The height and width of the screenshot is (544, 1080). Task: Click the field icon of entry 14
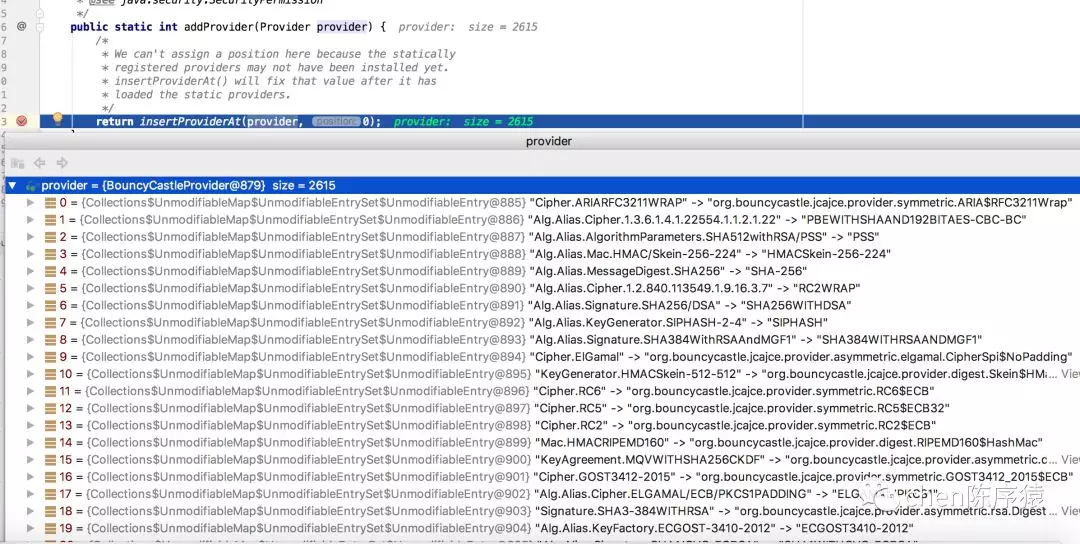pos(50,443)
